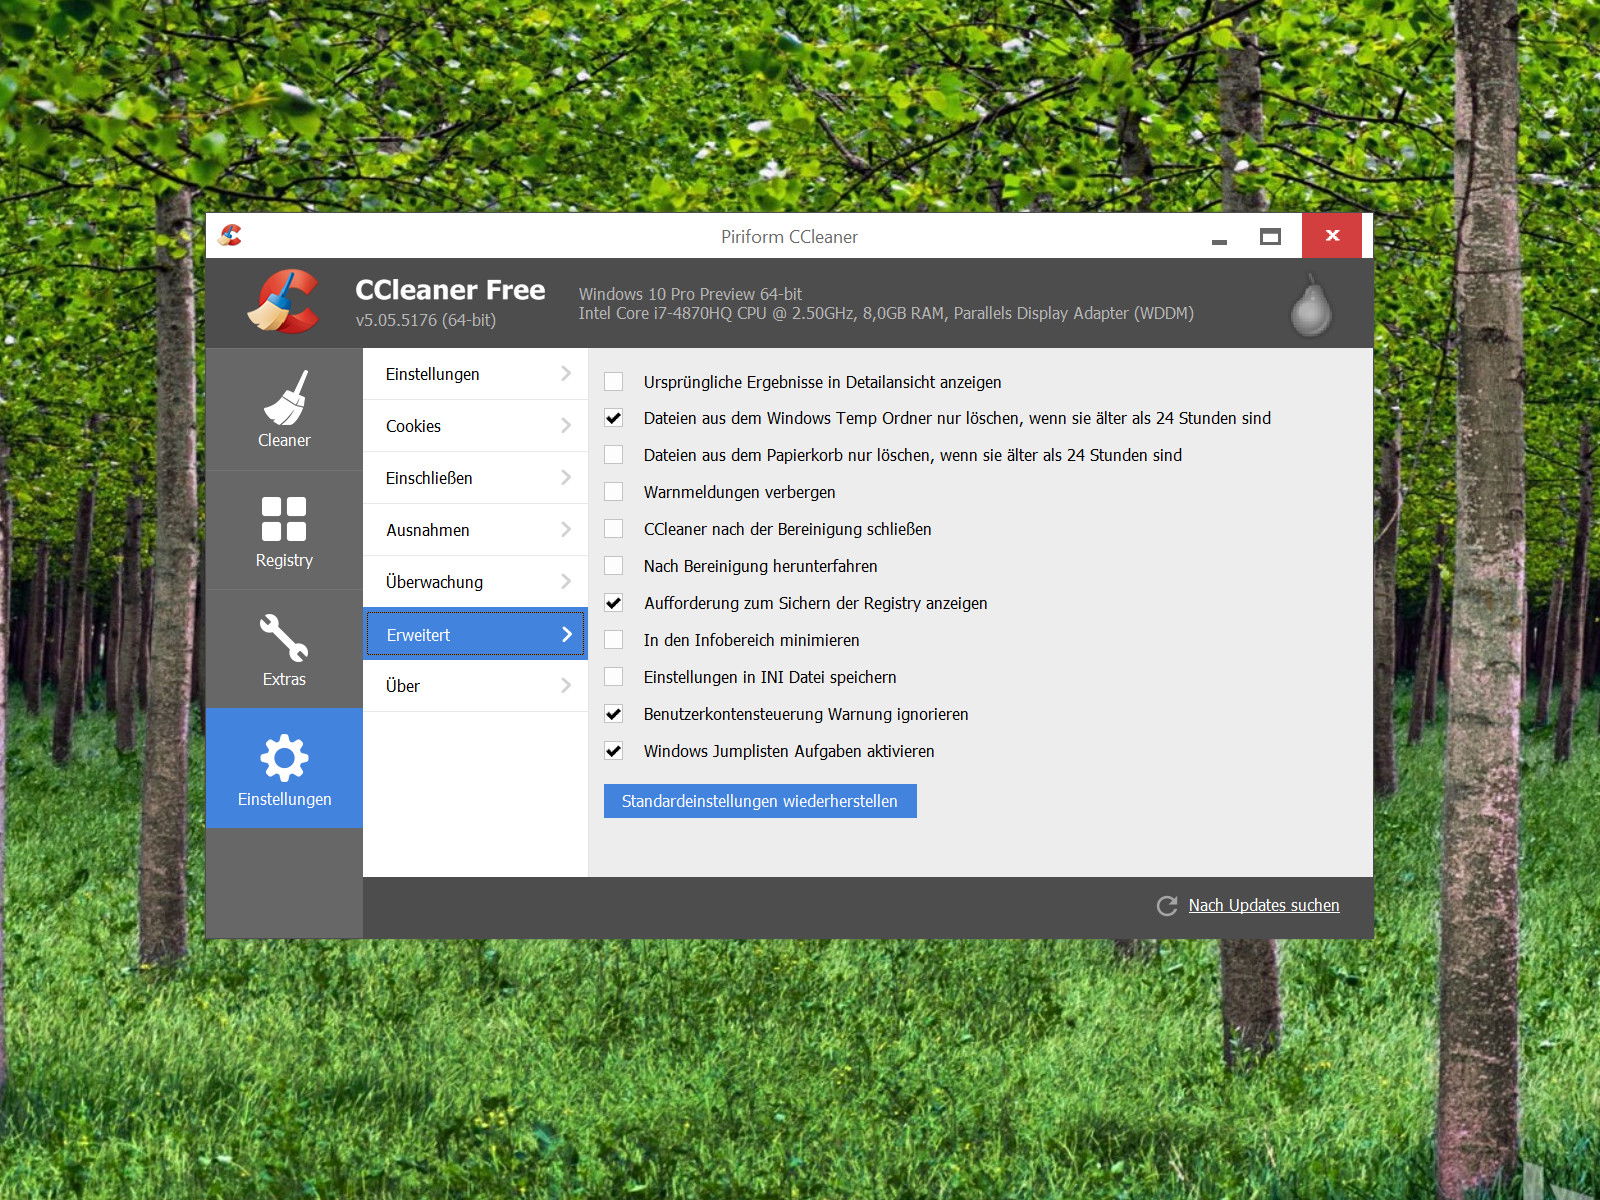Click Nach Updates suchen link
Image resolution: width=1600 pixels, height=1200 pixels.
[1264, 905]
